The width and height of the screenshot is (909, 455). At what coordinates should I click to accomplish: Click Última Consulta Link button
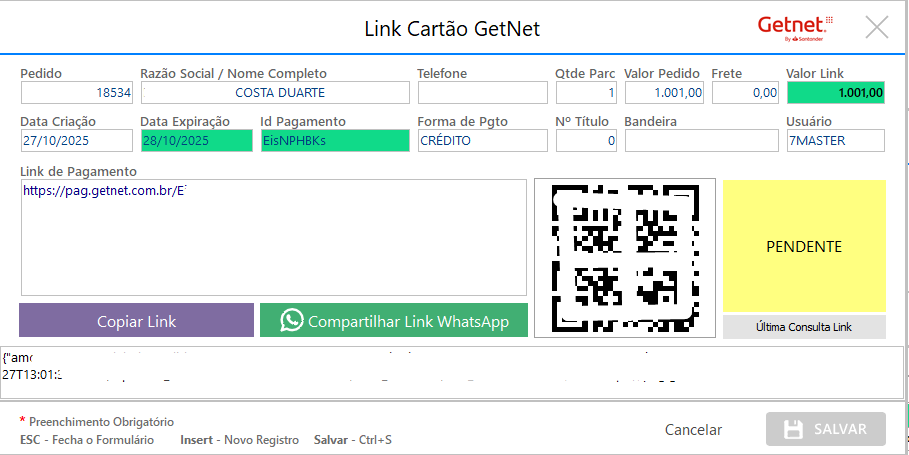(x=804, y=327)
